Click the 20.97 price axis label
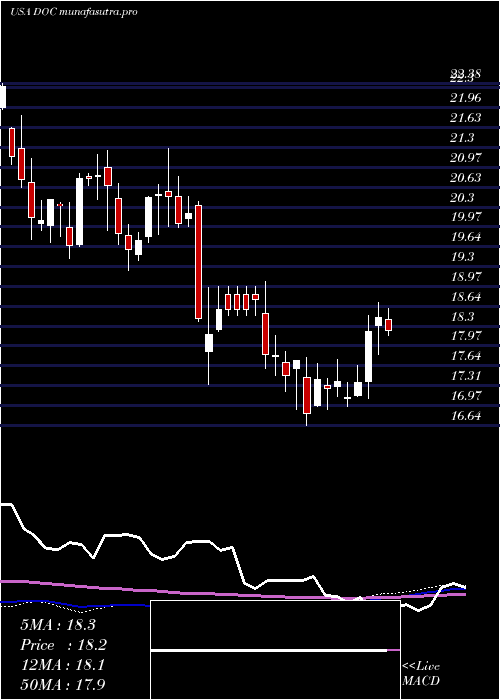This screenshot has width=500, height=700. (x=466, y=158)
